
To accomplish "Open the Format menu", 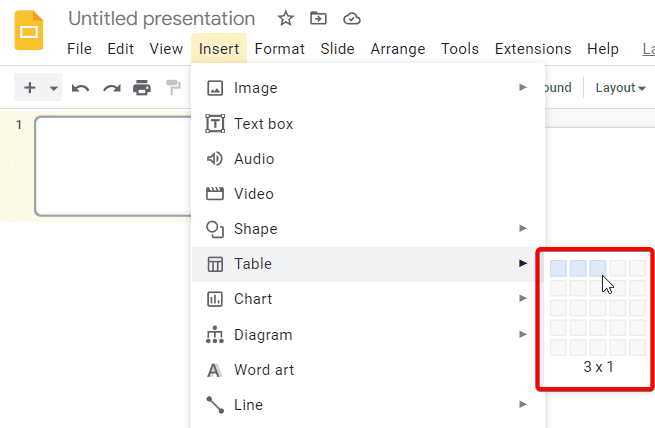I will (x=279, y=49).
